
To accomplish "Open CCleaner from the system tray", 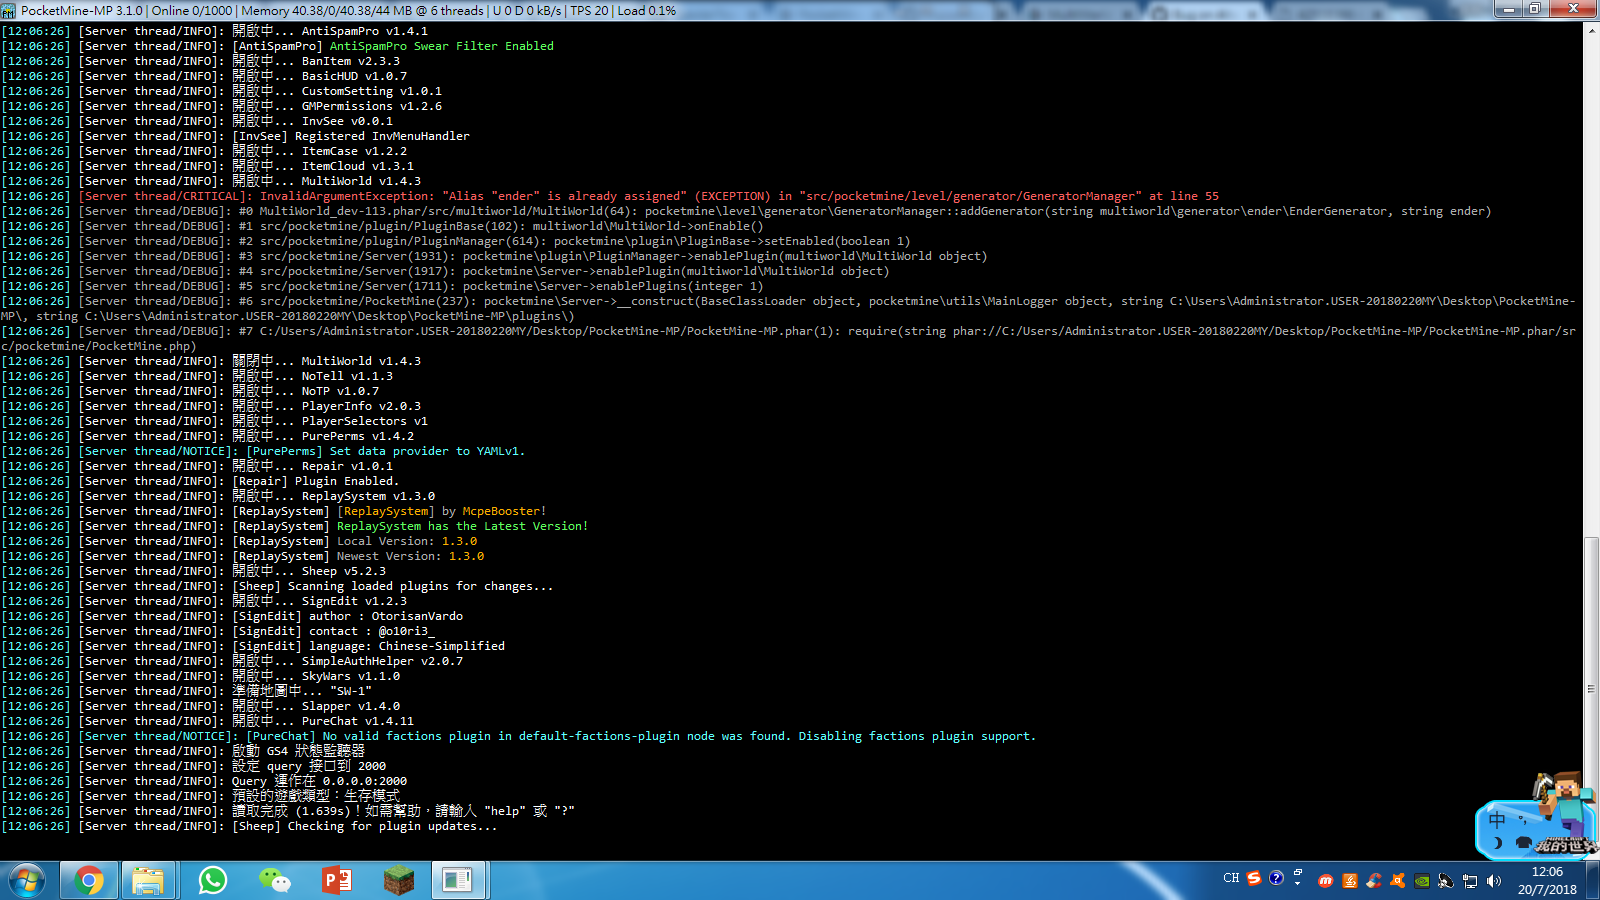I will tap(1373, 881).
